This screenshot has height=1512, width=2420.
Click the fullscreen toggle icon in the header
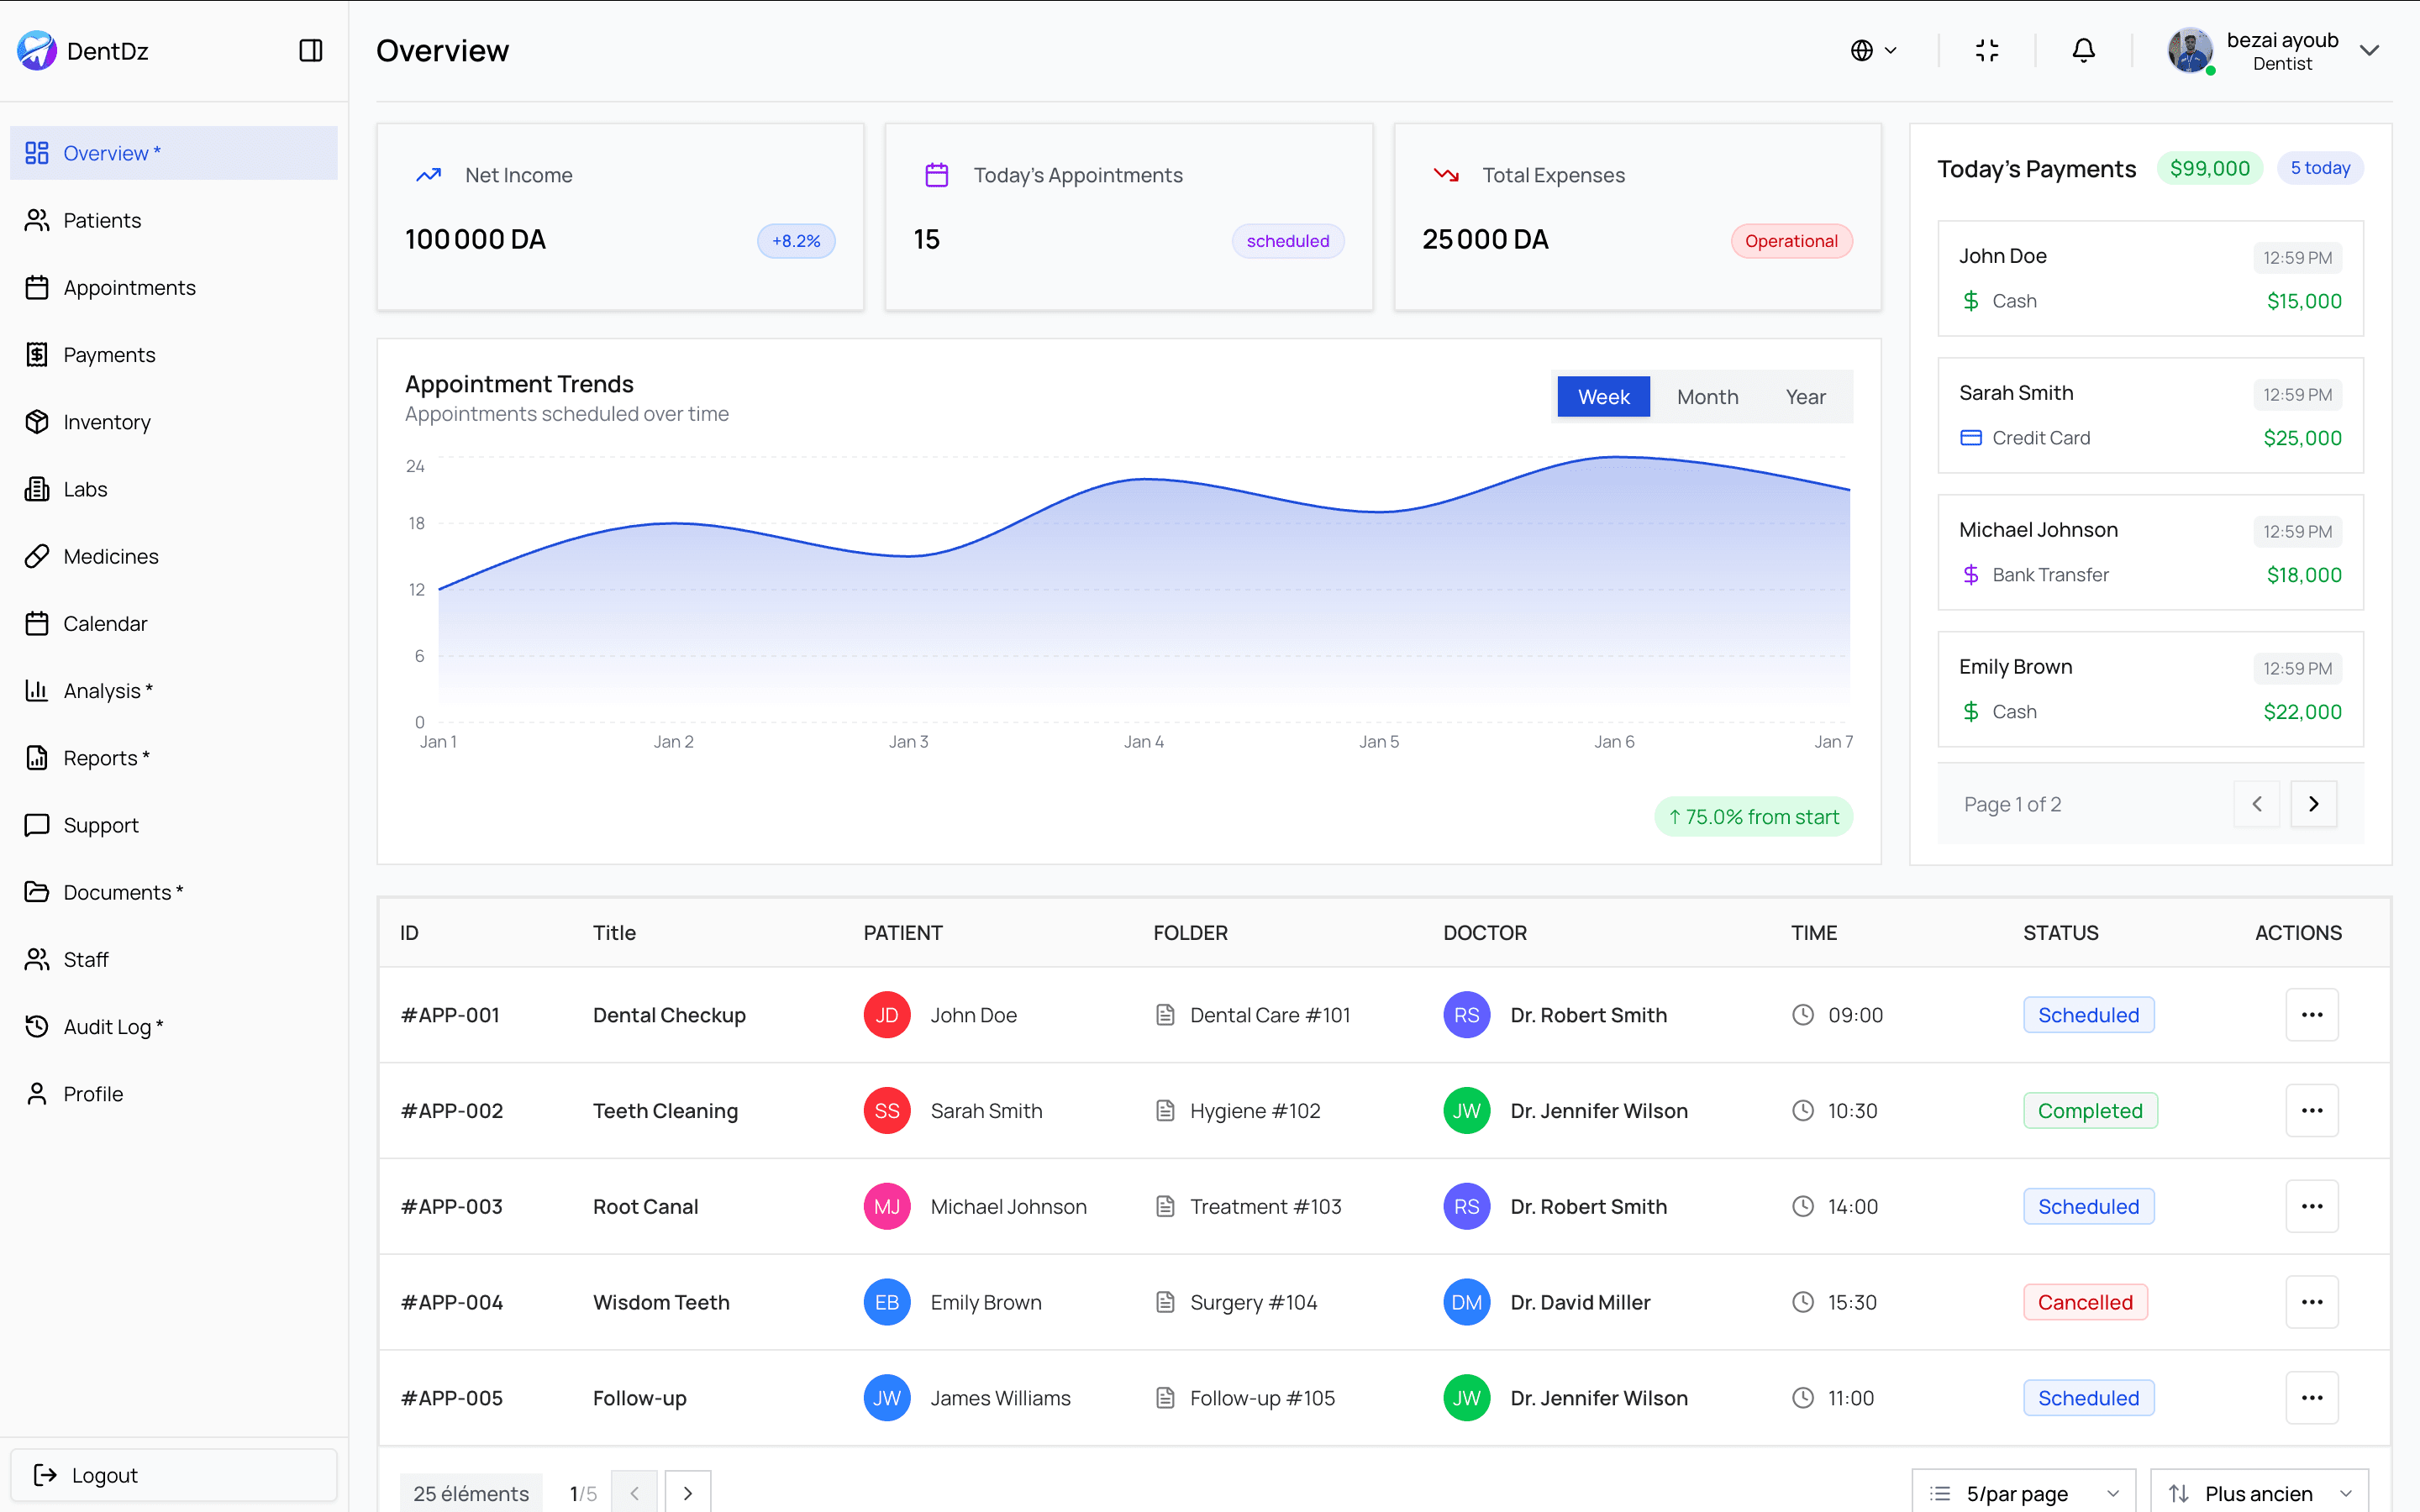1986,50
